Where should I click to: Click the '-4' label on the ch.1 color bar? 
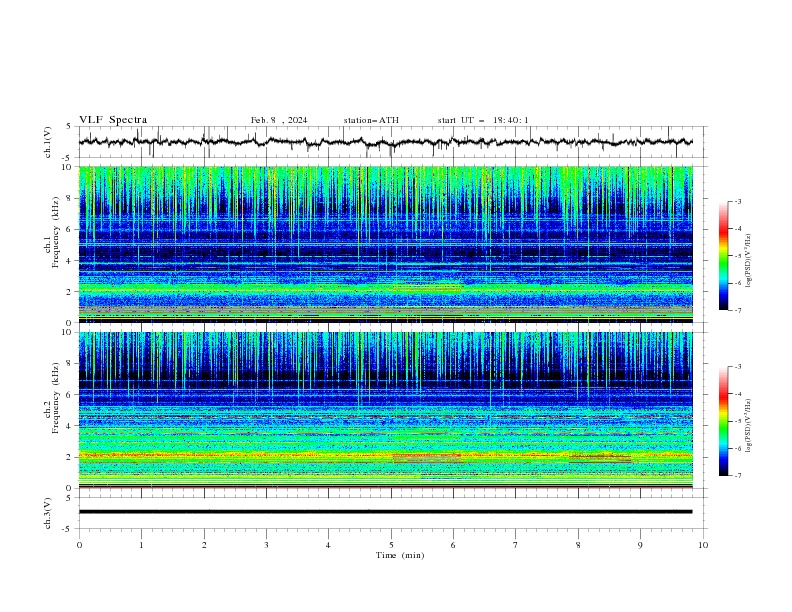[737, 229]
